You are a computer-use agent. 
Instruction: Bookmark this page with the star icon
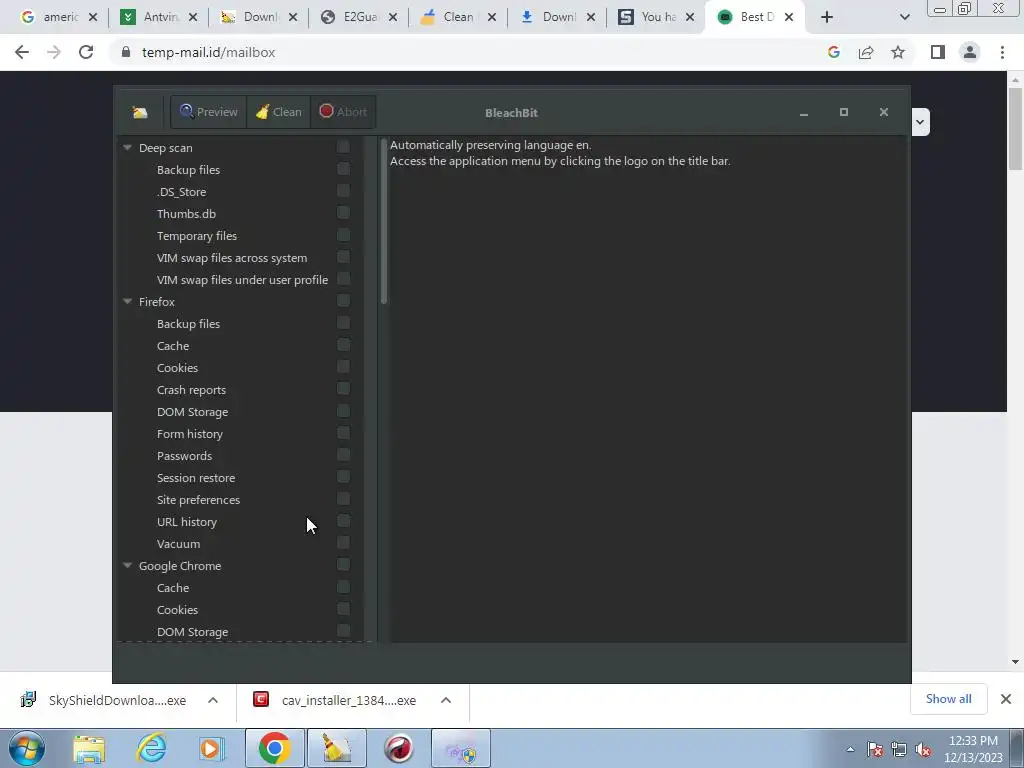pos(898,52)
